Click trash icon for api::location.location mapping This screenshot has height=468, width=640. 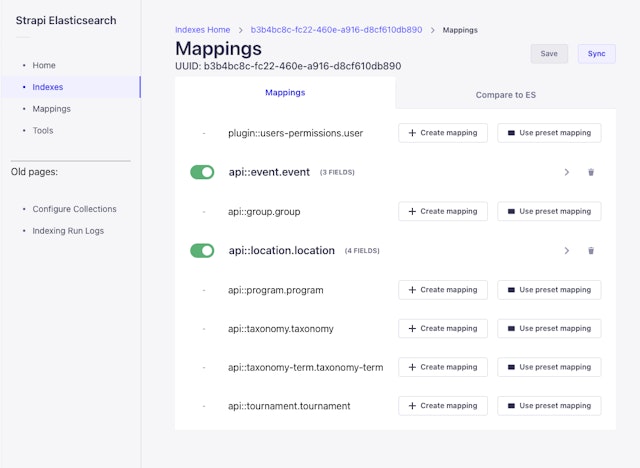[591, 250]
